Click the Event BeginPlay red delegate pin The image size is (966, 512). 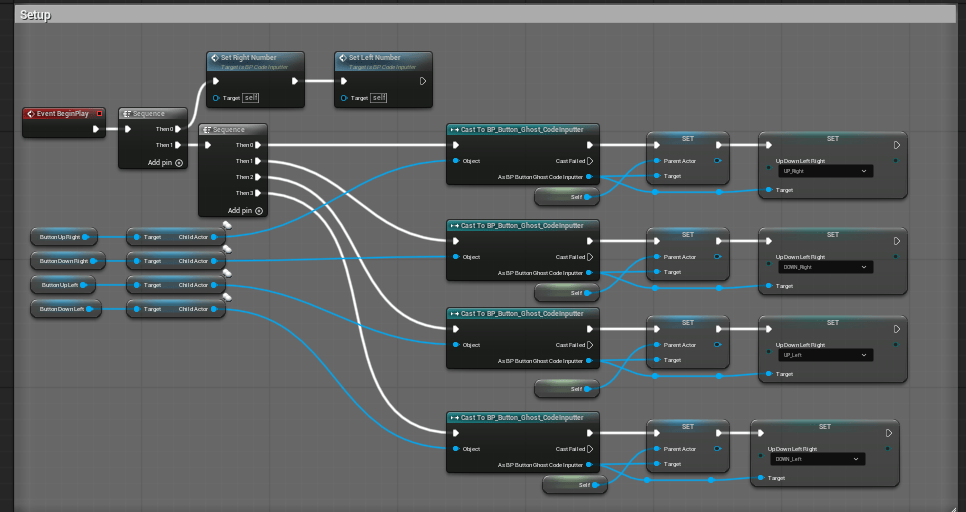tap(99, 113)
